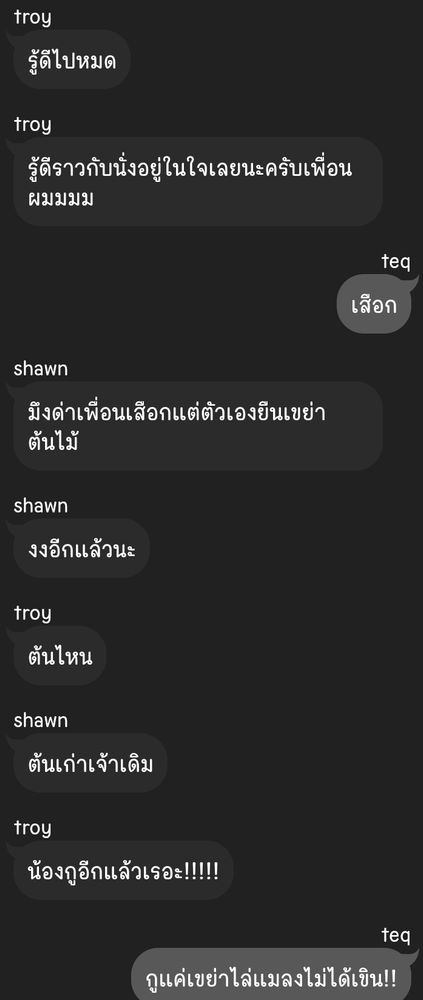Viewport: 423px width, 1000px height.
Task: Click troy name above "ต้นไหน"
Action: pos(32,614)
